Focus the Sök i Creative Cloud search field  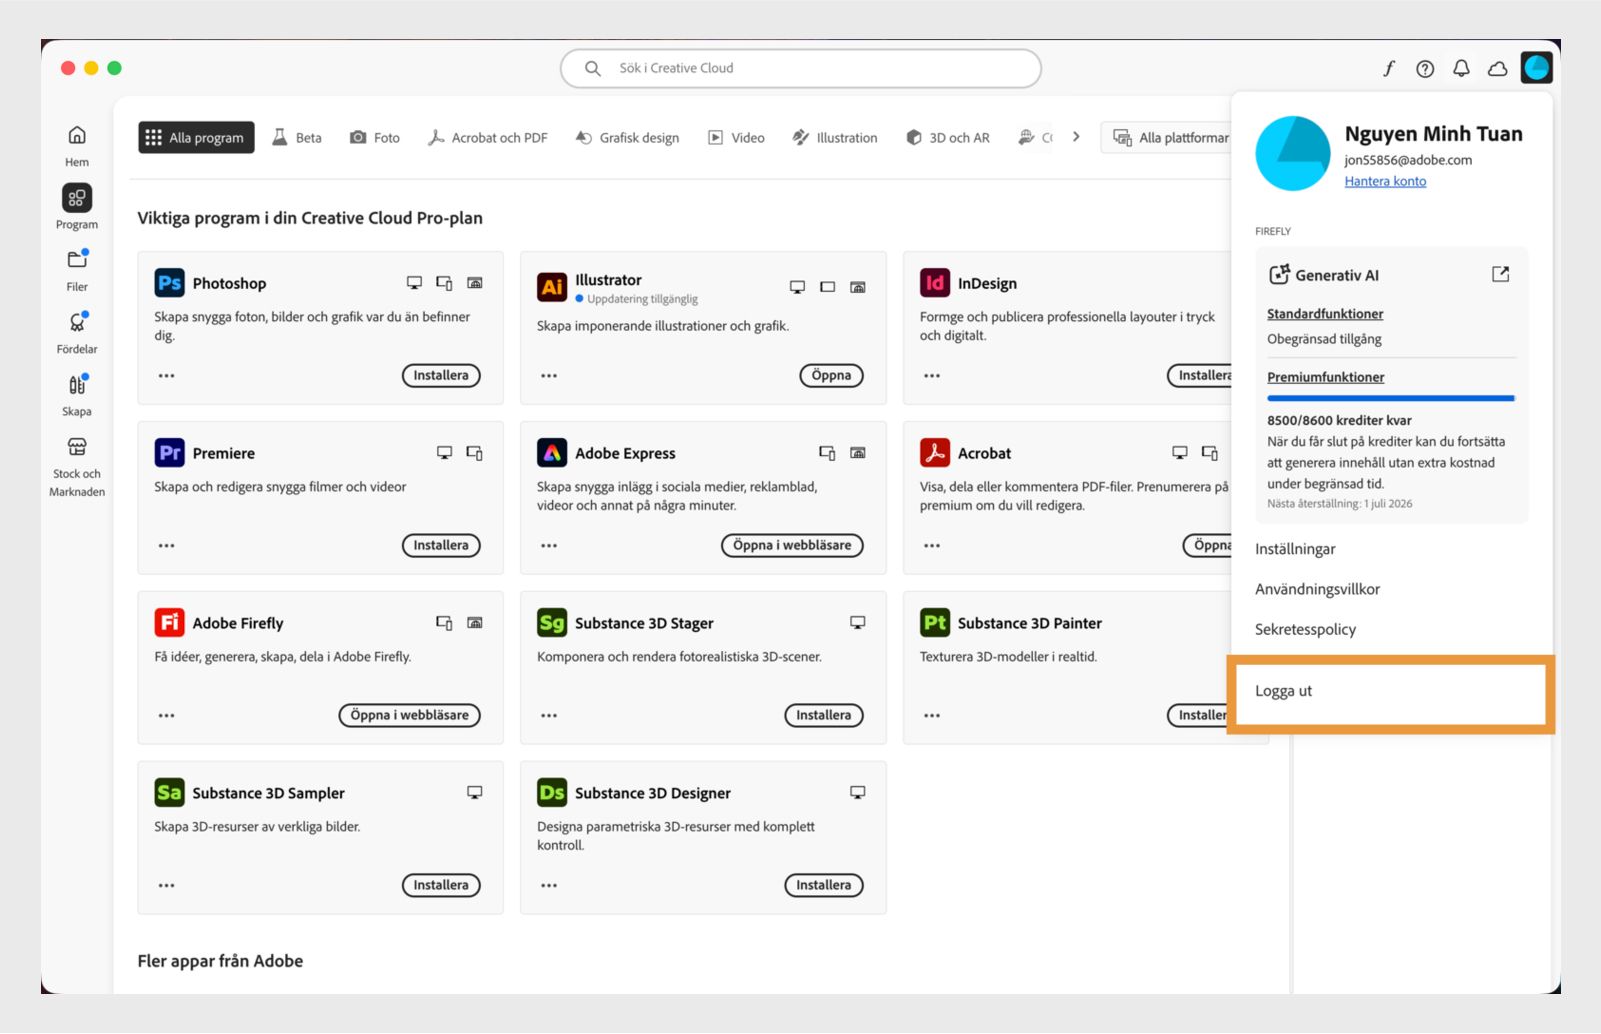[801, 68]
